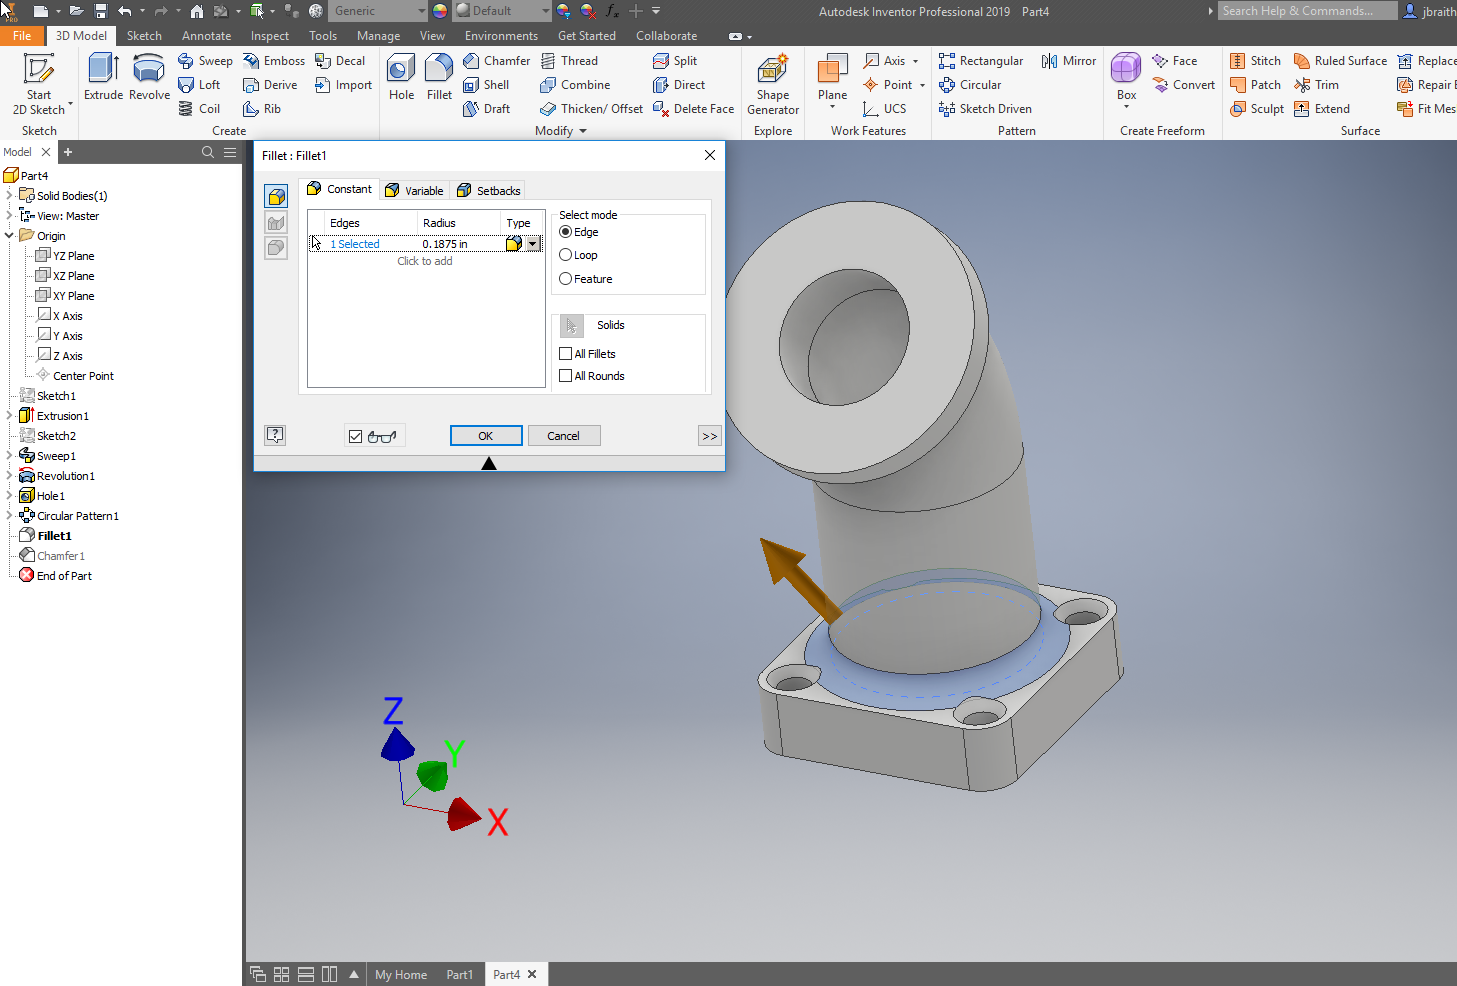The image size is (1457, 986).
Task: Open the Plane dropdown arrow
Action: (832, 107)
